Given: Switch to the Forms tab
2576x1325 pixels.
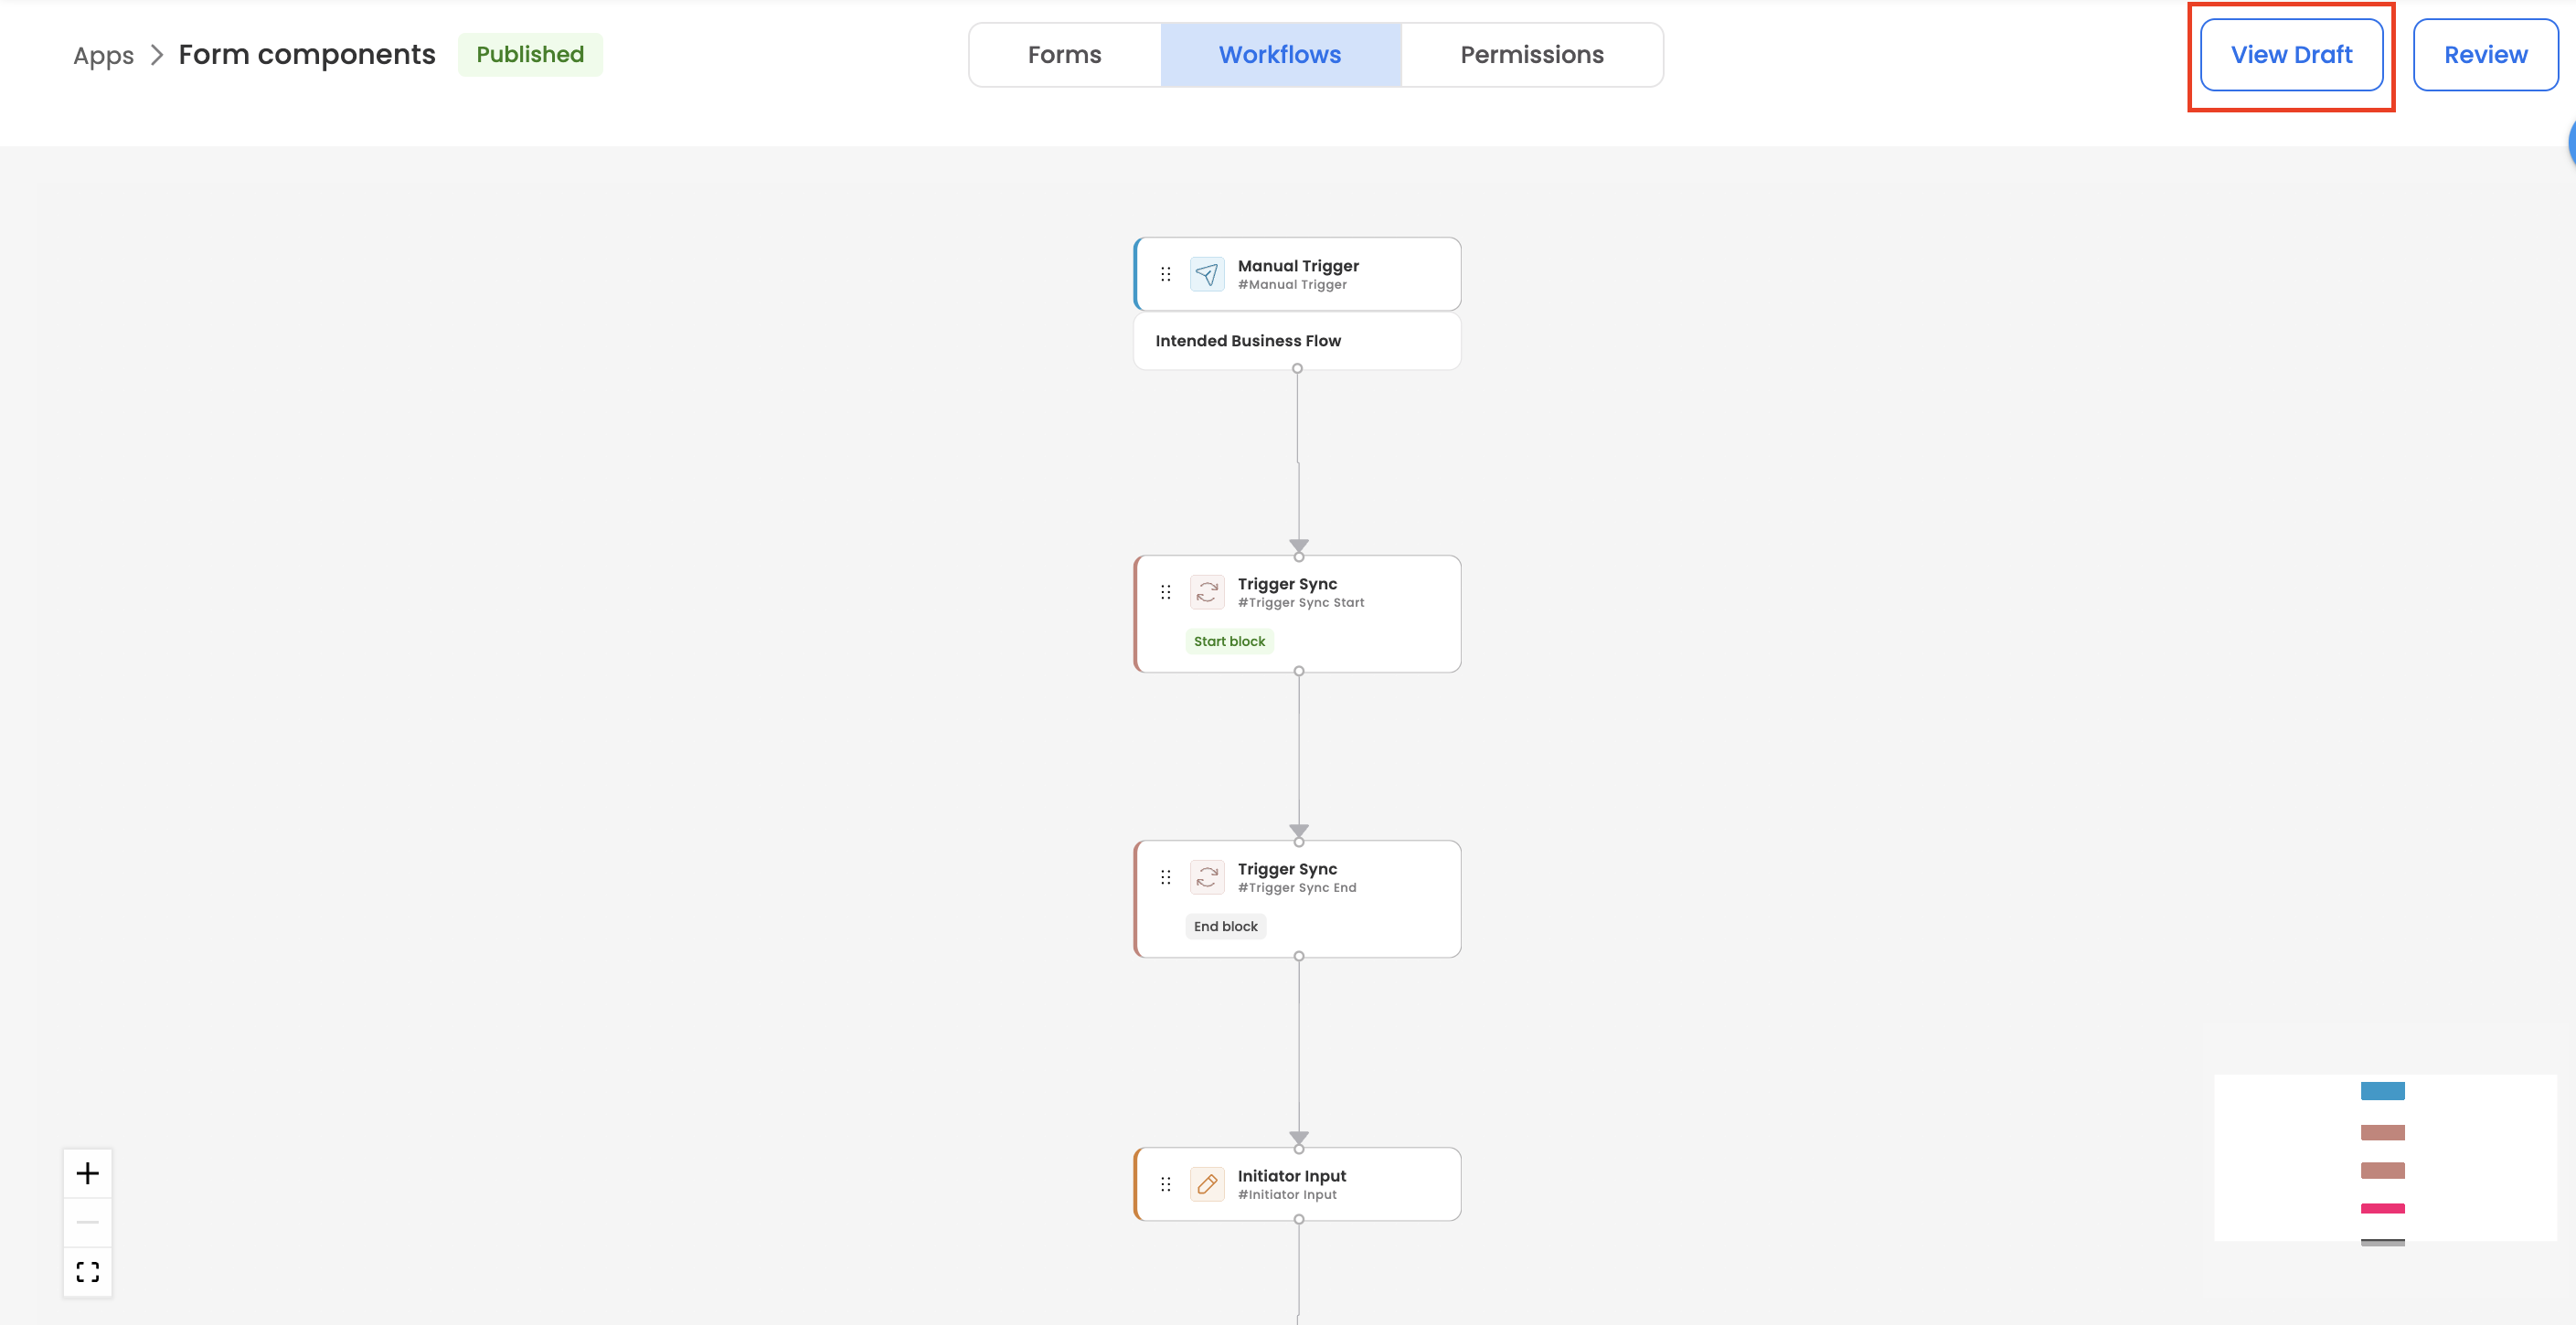Looking at the screenshot, I should tap(1064, 55).
